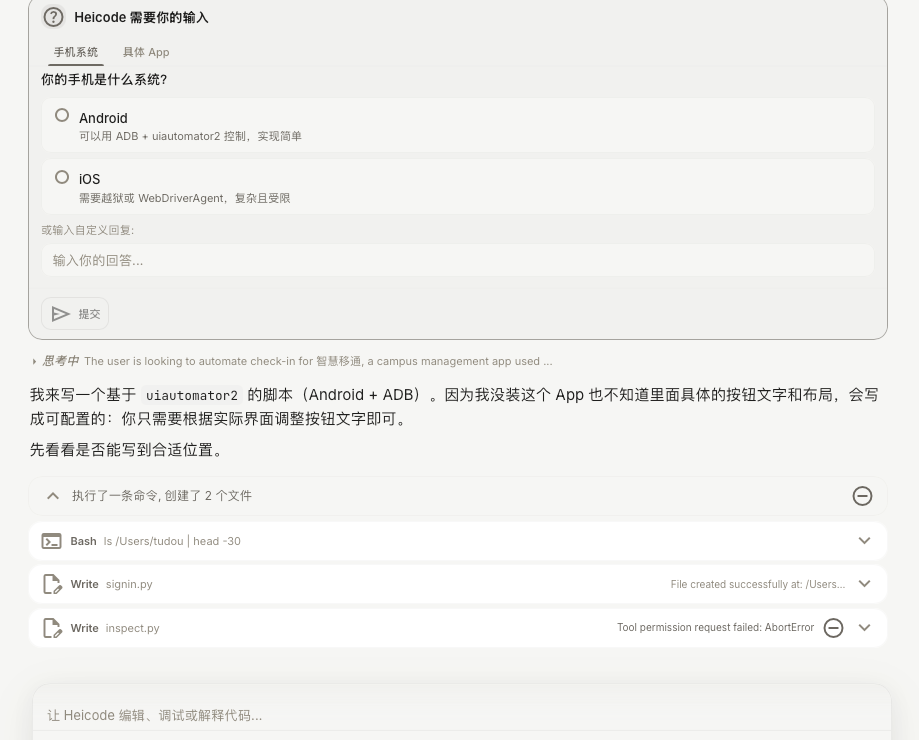Click the inspect.py file name

pos(132,628)
